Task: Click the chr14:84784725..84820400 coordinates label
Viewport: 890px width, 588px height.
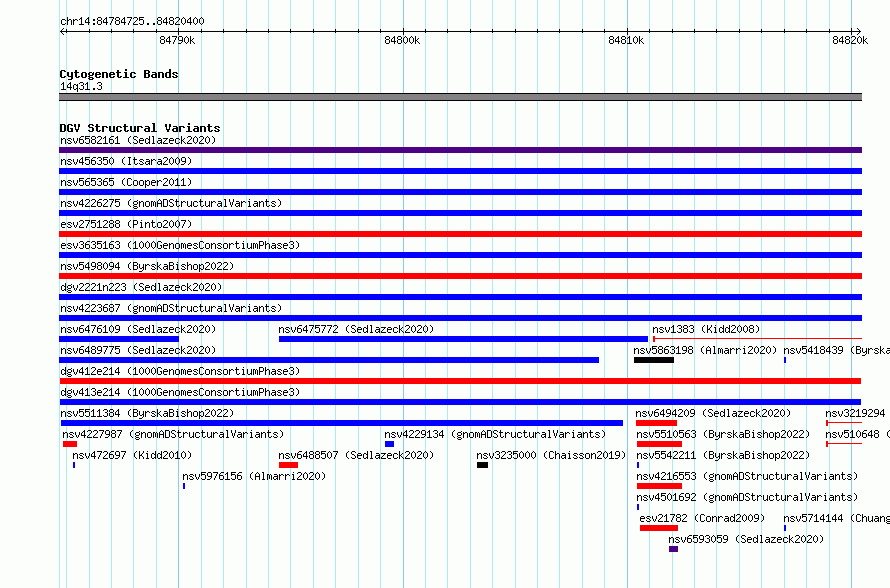Action: (x=132, y=21)
